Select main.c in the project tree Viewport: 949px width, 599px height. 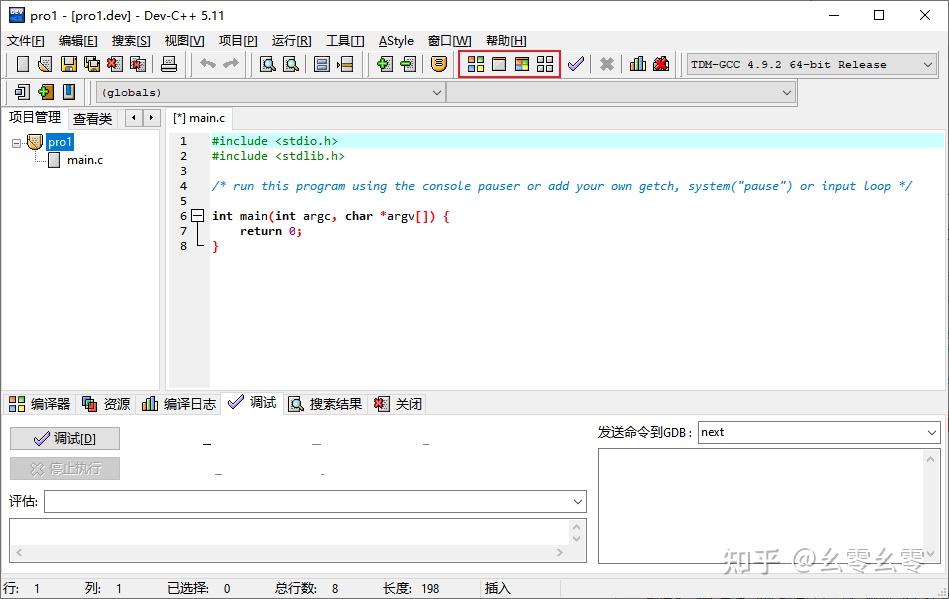(85, 160)
